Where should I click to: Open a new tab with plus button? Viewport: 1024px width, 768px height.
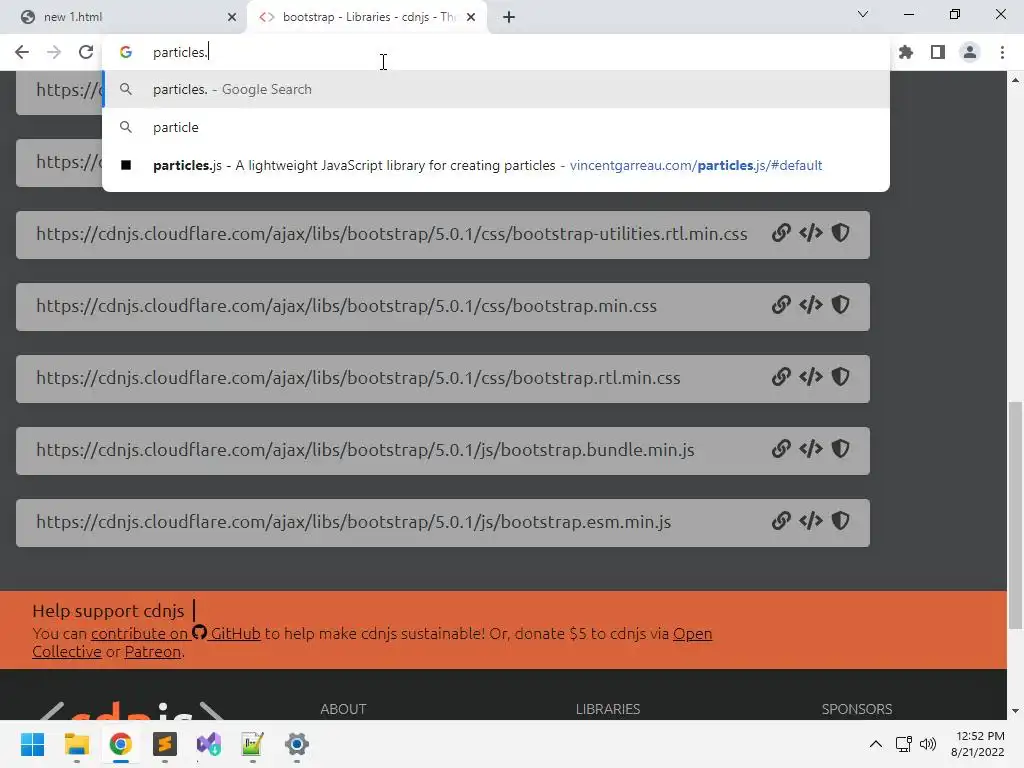pyautogui.click(x=509, y=17)
